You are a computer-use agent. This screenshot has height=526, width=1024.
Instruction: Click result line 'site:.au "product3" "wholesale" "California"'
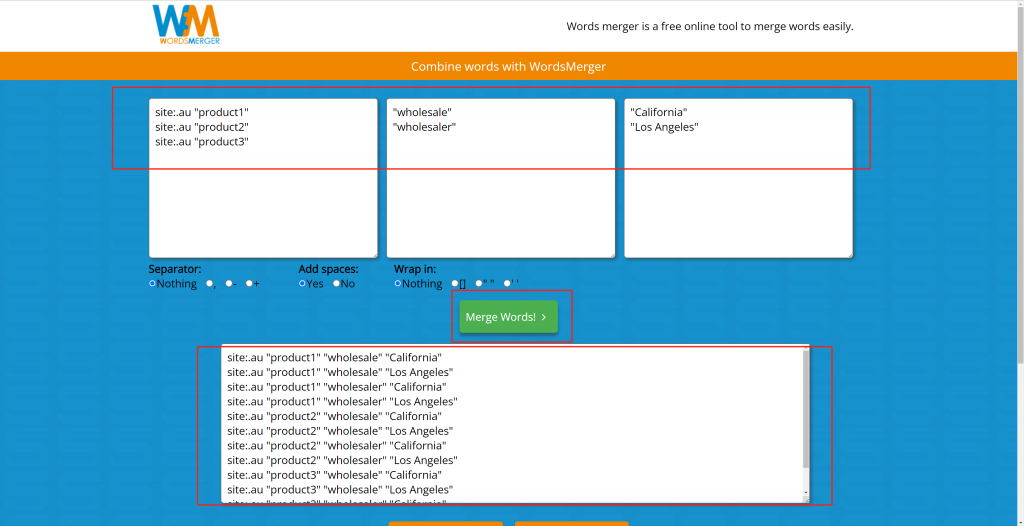point(334,475)
